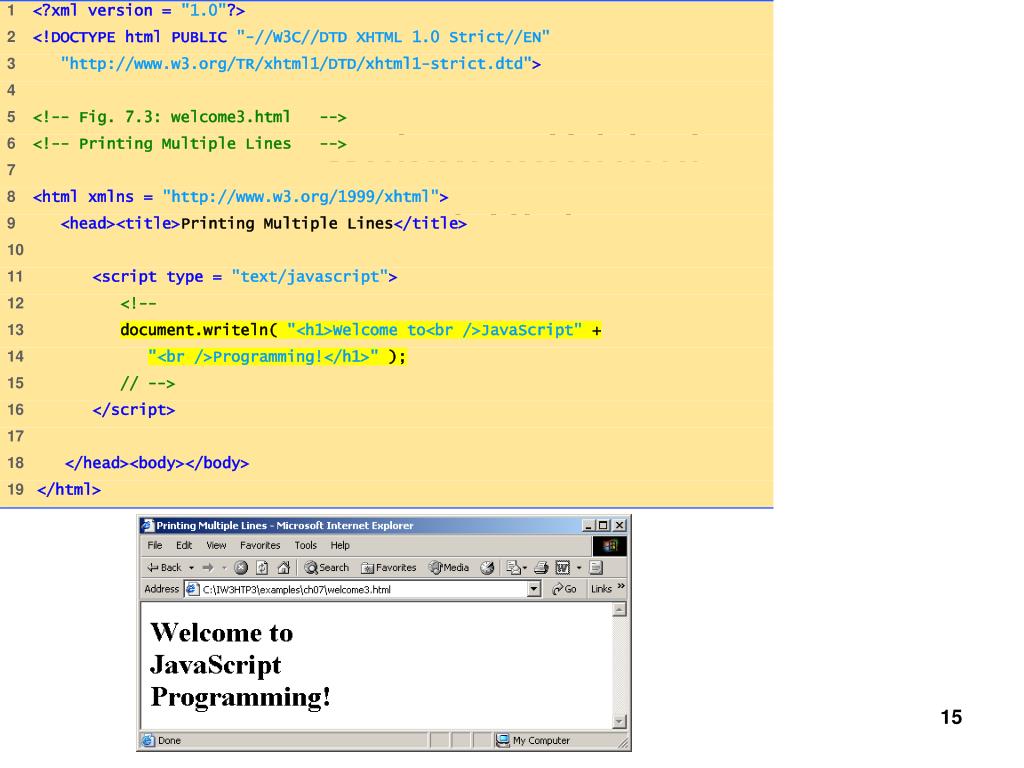Close the Internet Explorer window
1024x768 pixels.
coord(620,525)
